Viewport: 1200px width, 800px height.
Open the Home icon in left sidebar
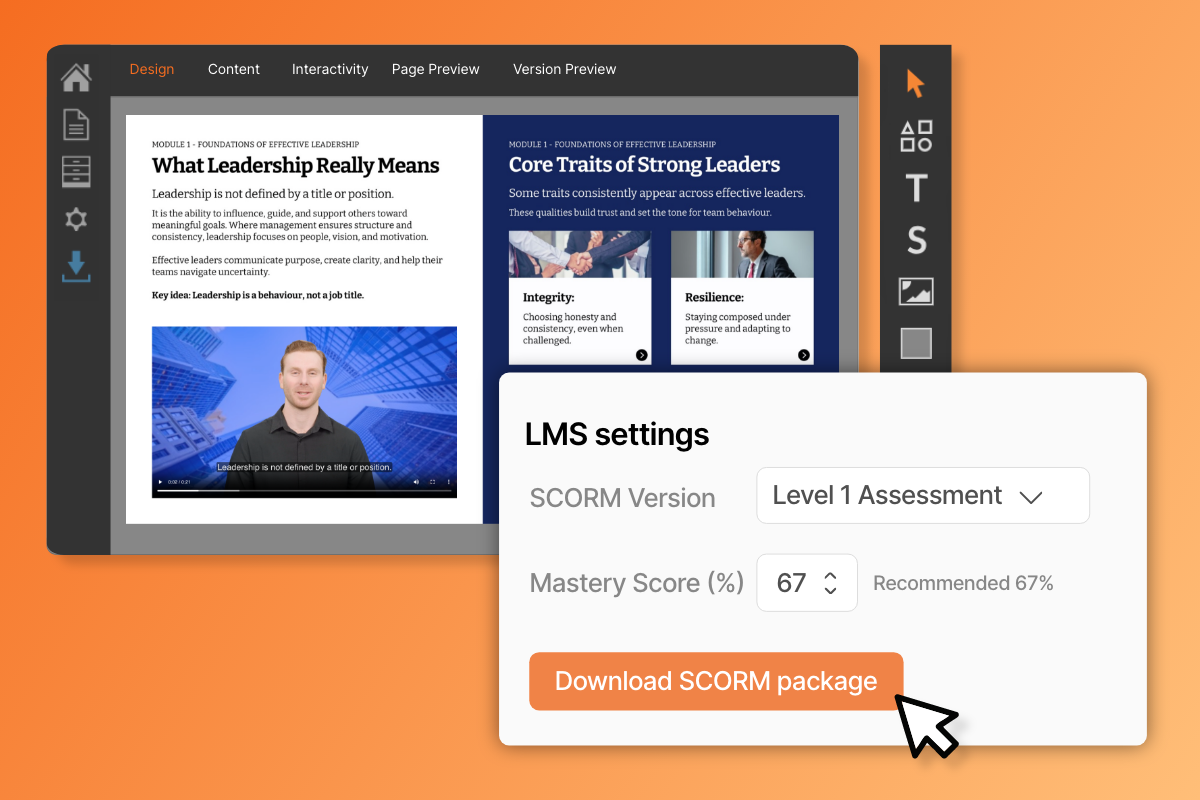(76, 77)
